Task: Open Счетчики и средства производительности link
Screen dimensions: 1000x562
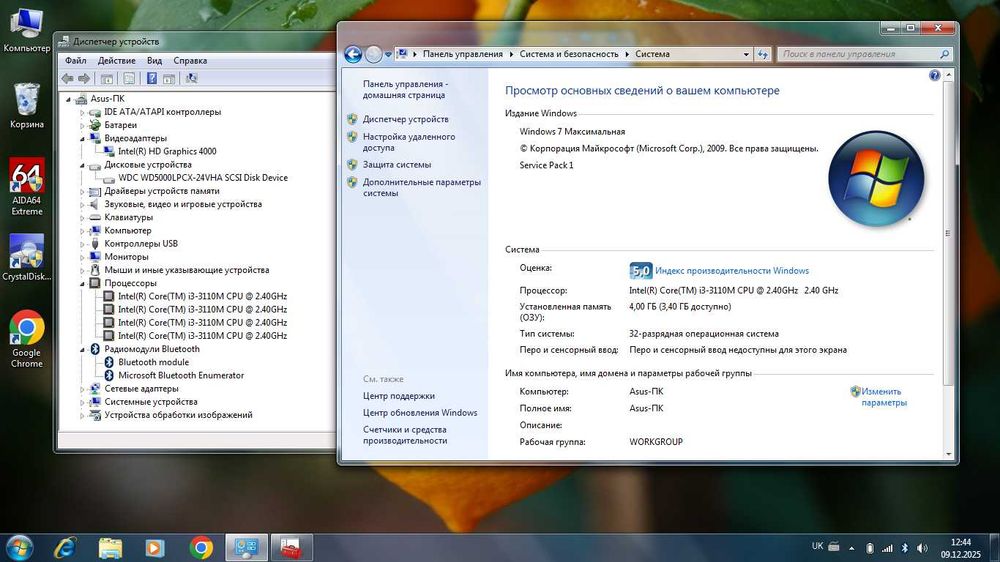Action: pos(405,435)
